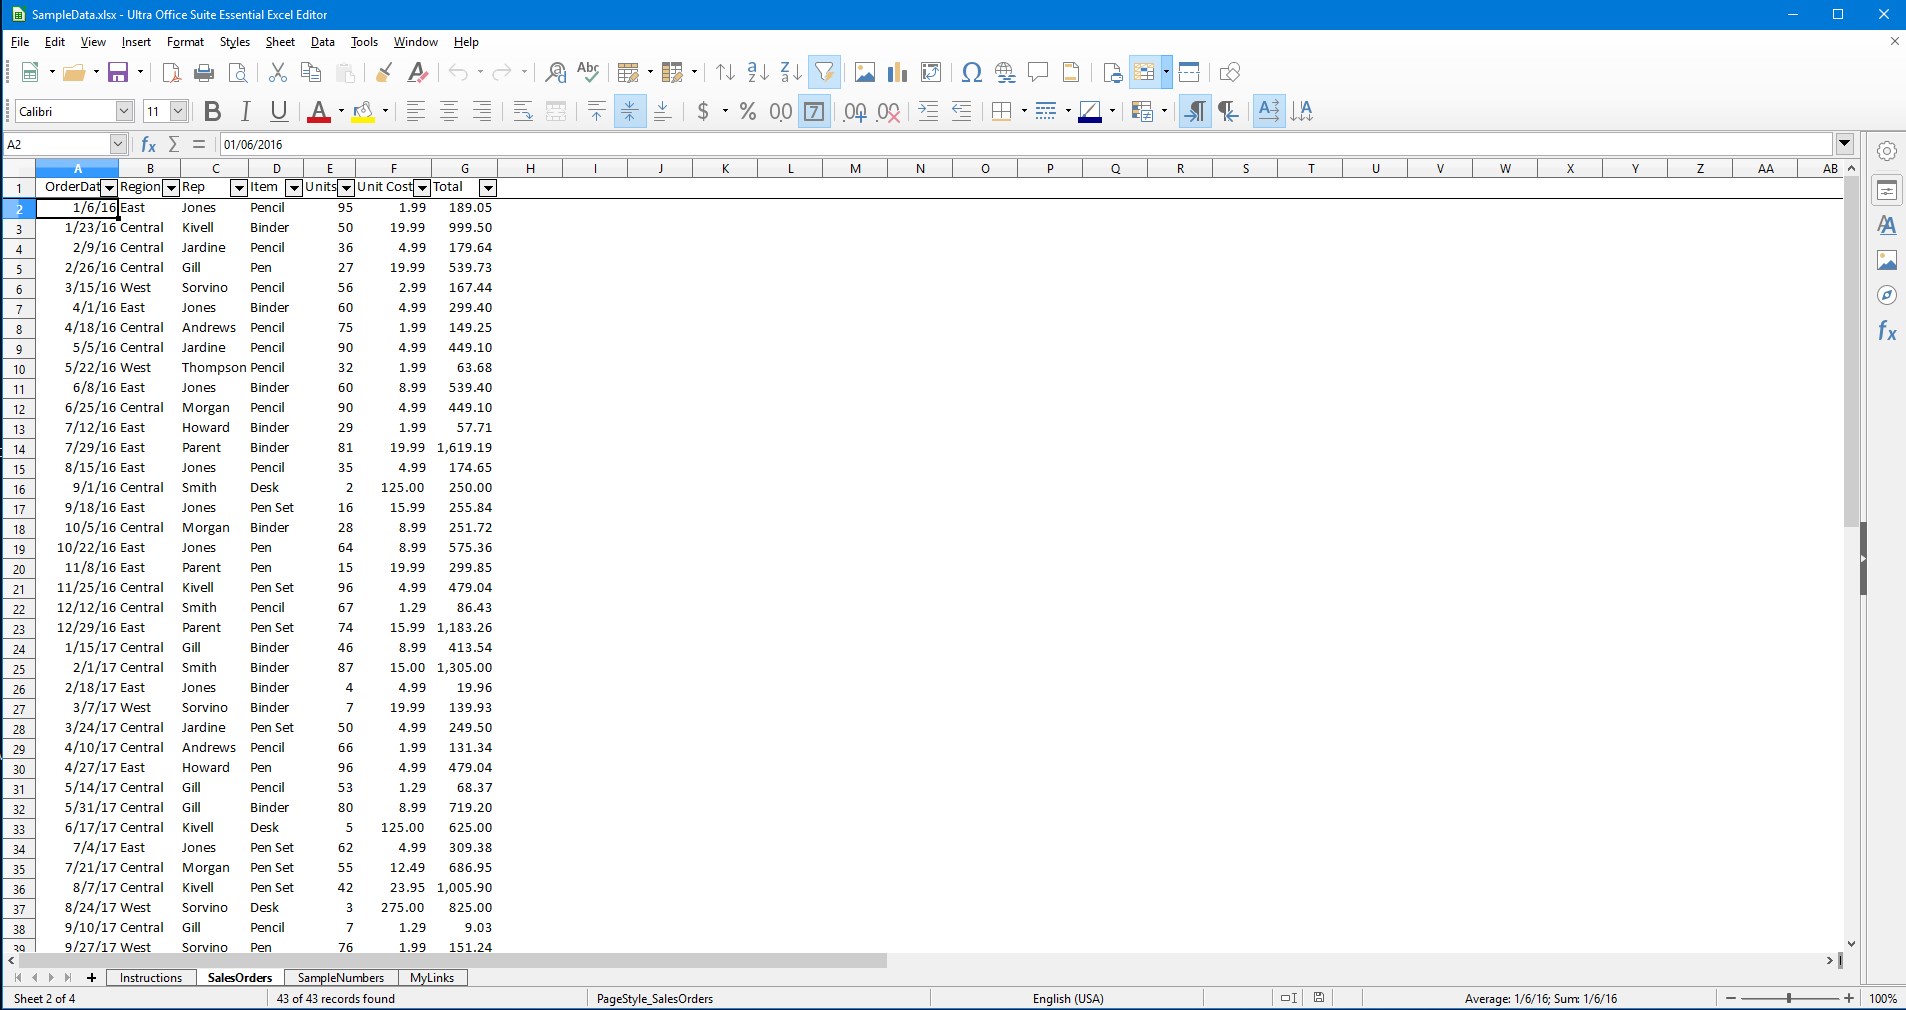Add a new sheet plus button

(x=91, y=978)
